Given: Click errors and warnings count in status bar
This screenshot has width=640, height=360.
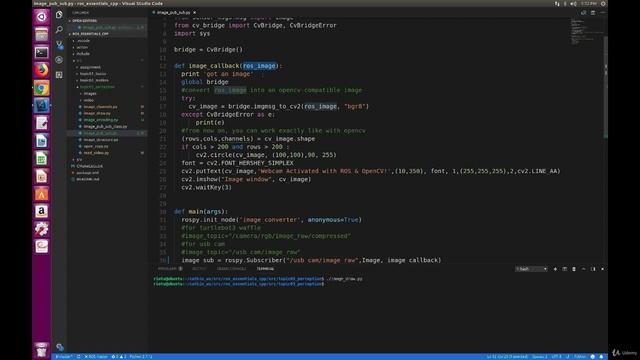Looking at the screenshot, I should point(119,357).
